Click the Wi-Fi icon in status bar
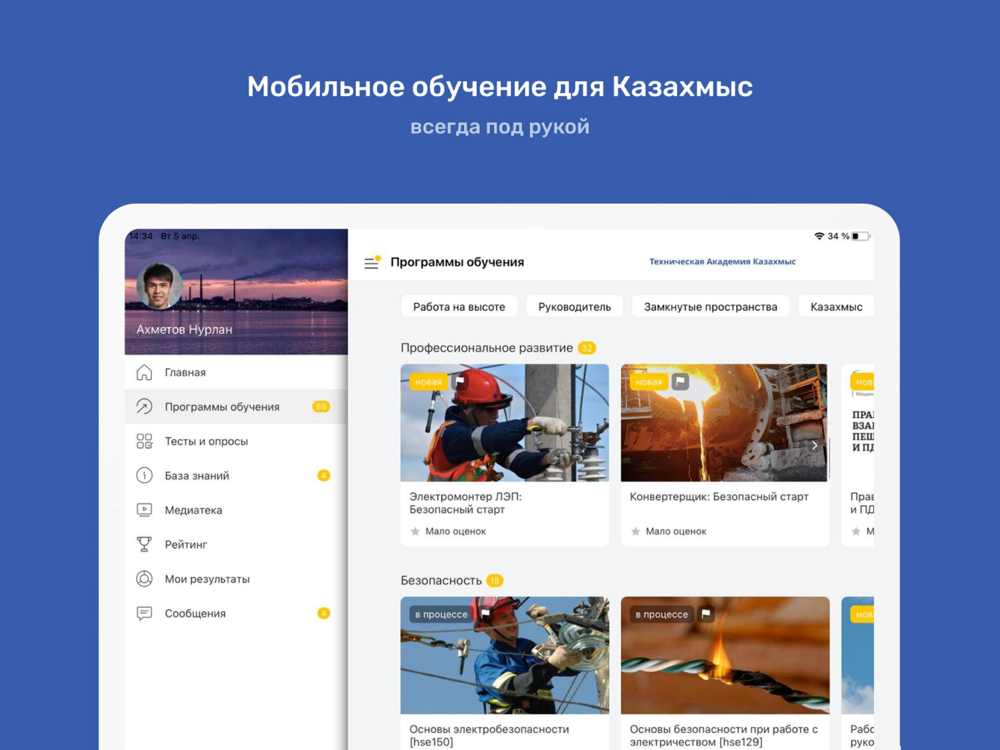The width and height of the screenshot is (1000, 750). click(x=819, y=236)
